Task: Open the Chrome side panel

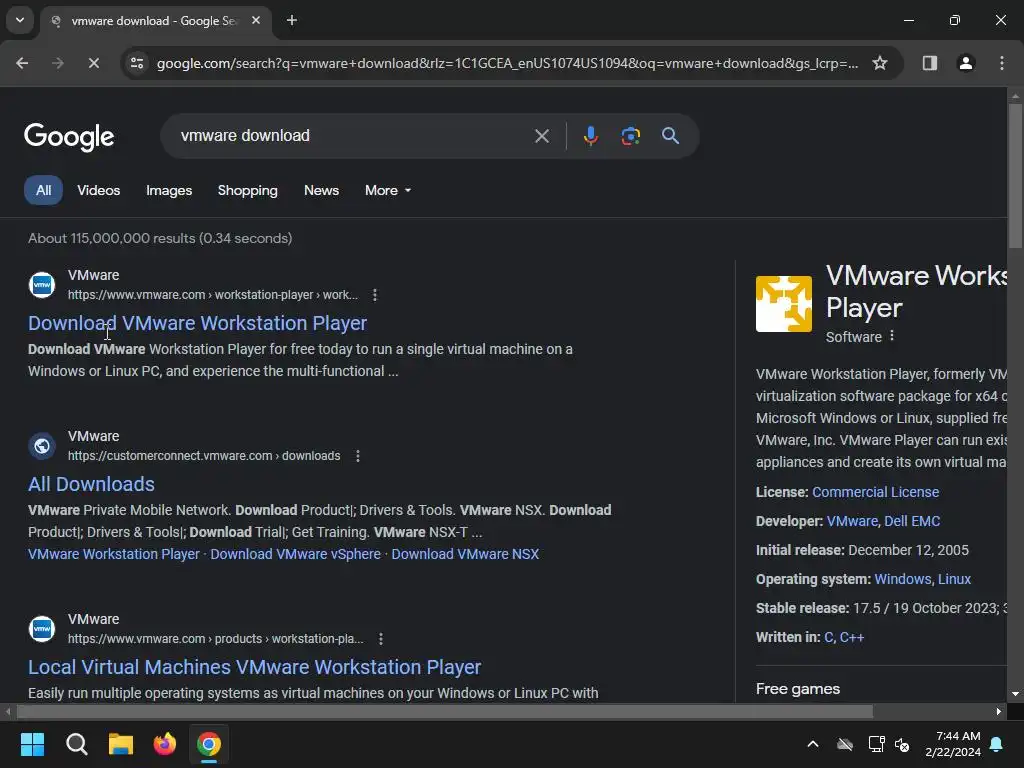Action: pos(930,63)
